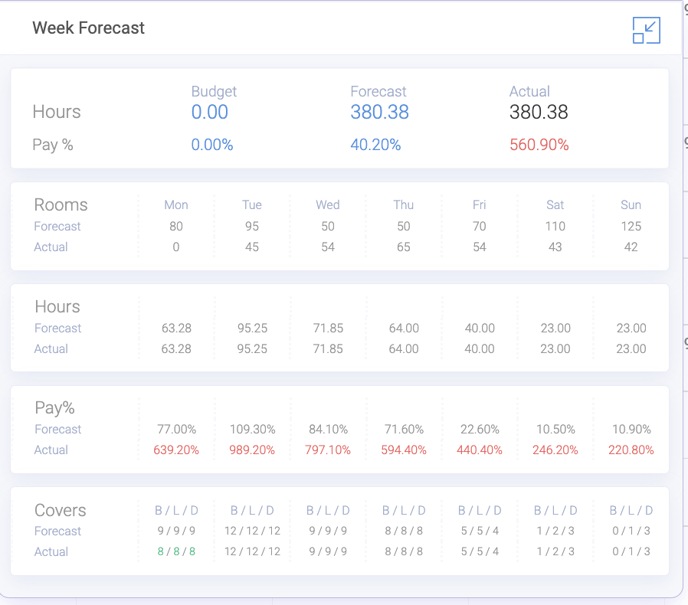The image size is (688, 605).
Task: Click Wed column header in Rooms
Action: pos(328,205)
